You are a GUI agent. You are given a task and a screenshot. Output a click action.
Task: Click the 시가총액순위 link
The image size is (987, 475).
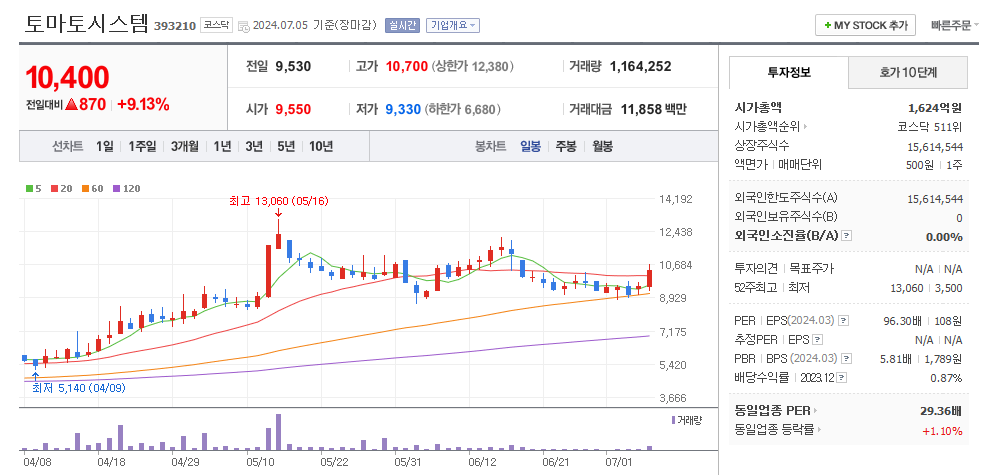[767, 127]
